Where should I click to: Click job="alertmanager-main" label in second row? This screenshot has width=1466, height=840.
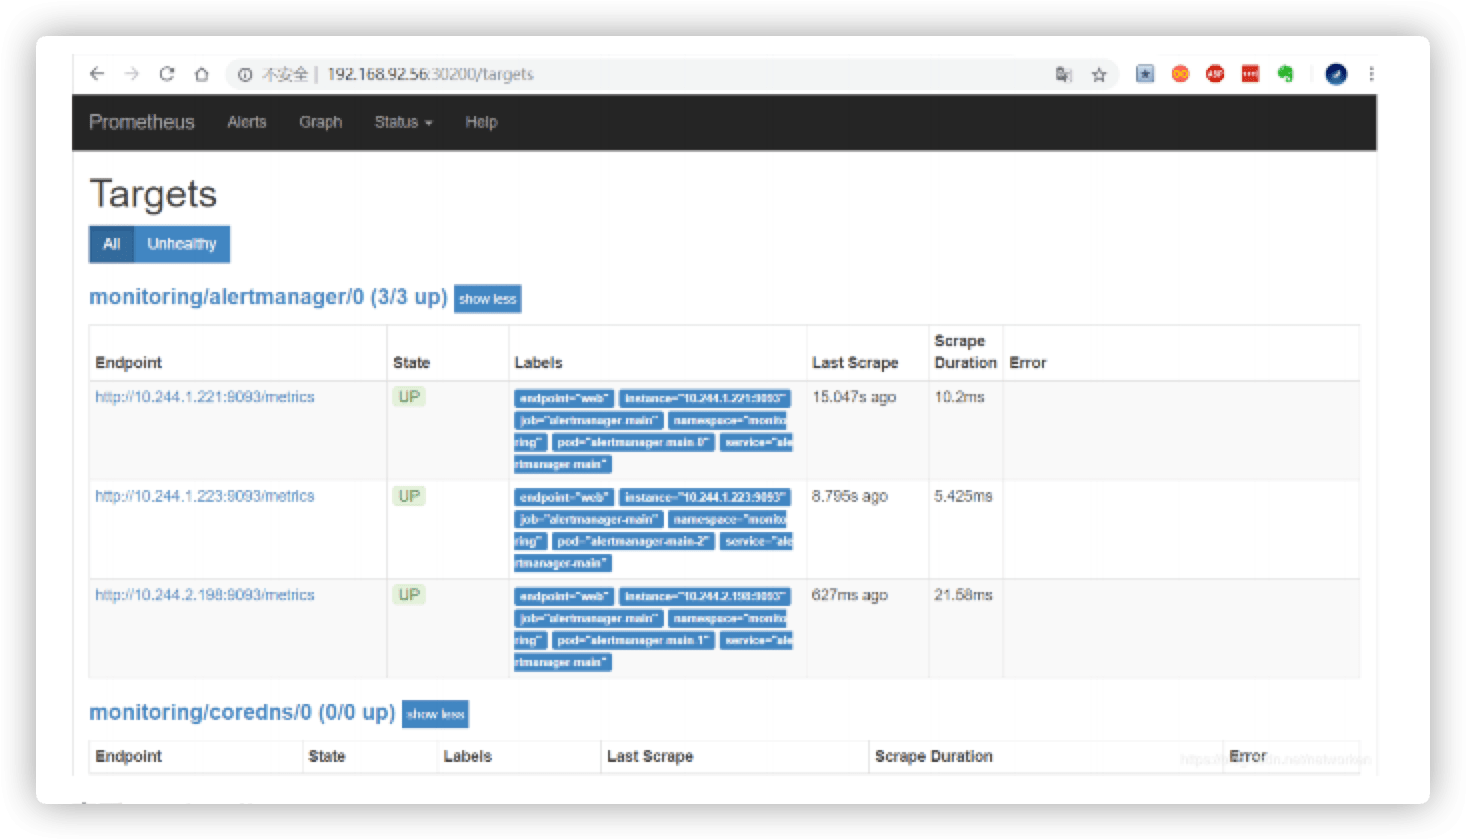coord(589,519)
